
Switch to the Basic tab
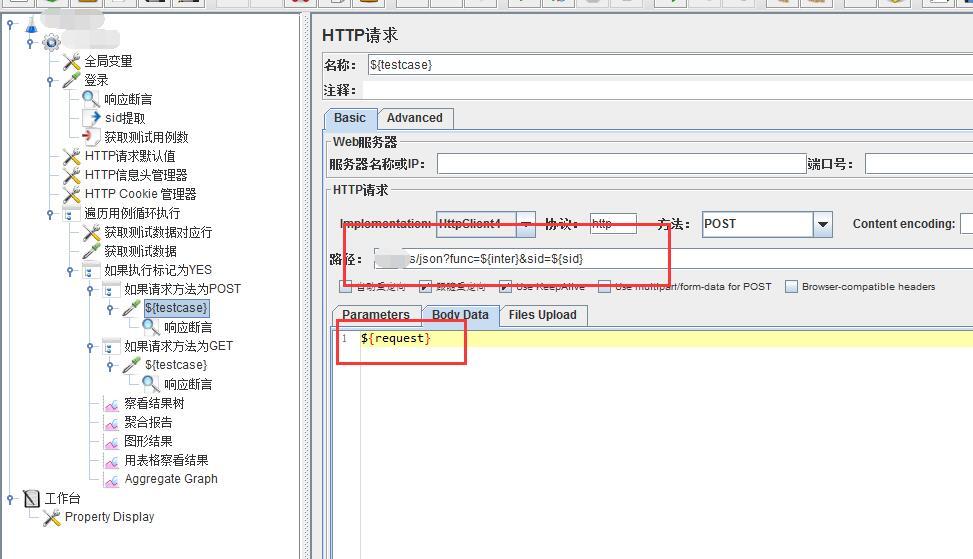[350, 118]
